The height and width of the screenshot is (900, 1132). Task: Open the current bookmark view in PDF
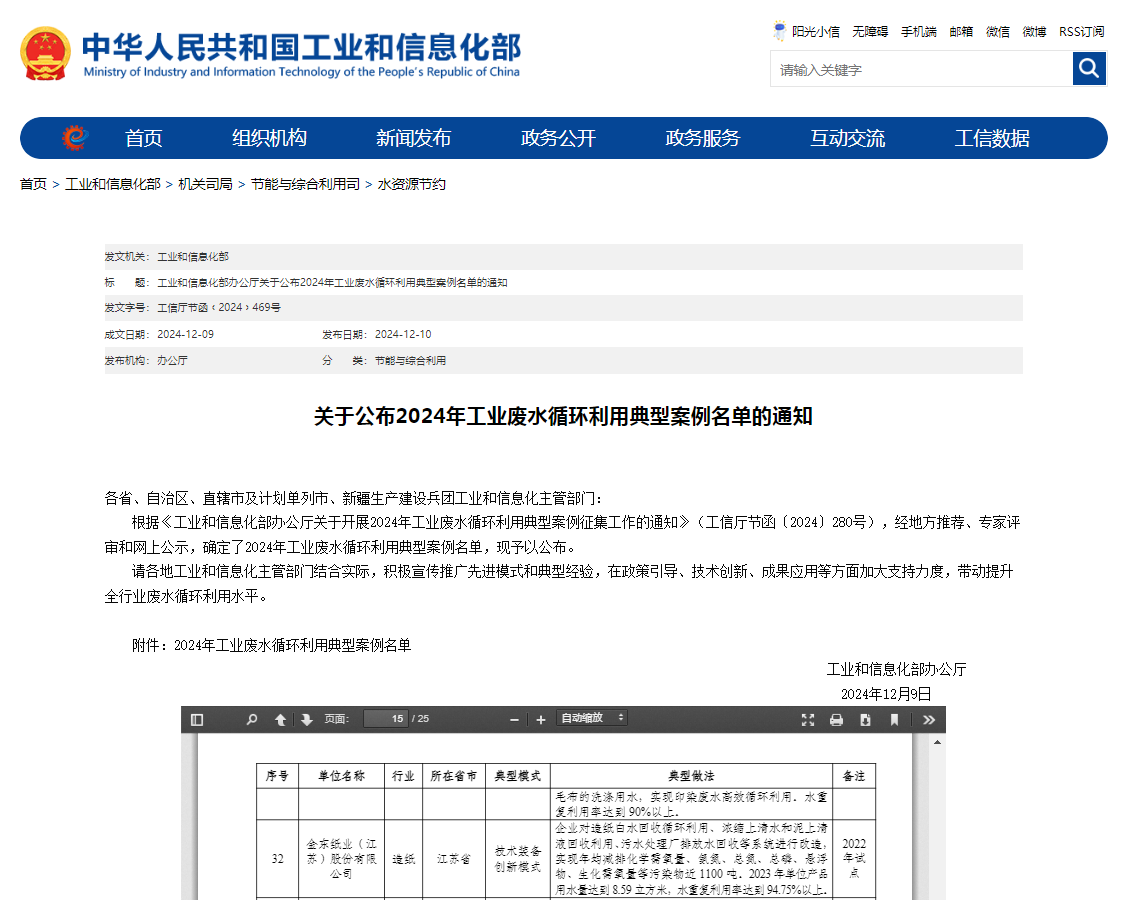pyautogui.click(x=893, y=718)
